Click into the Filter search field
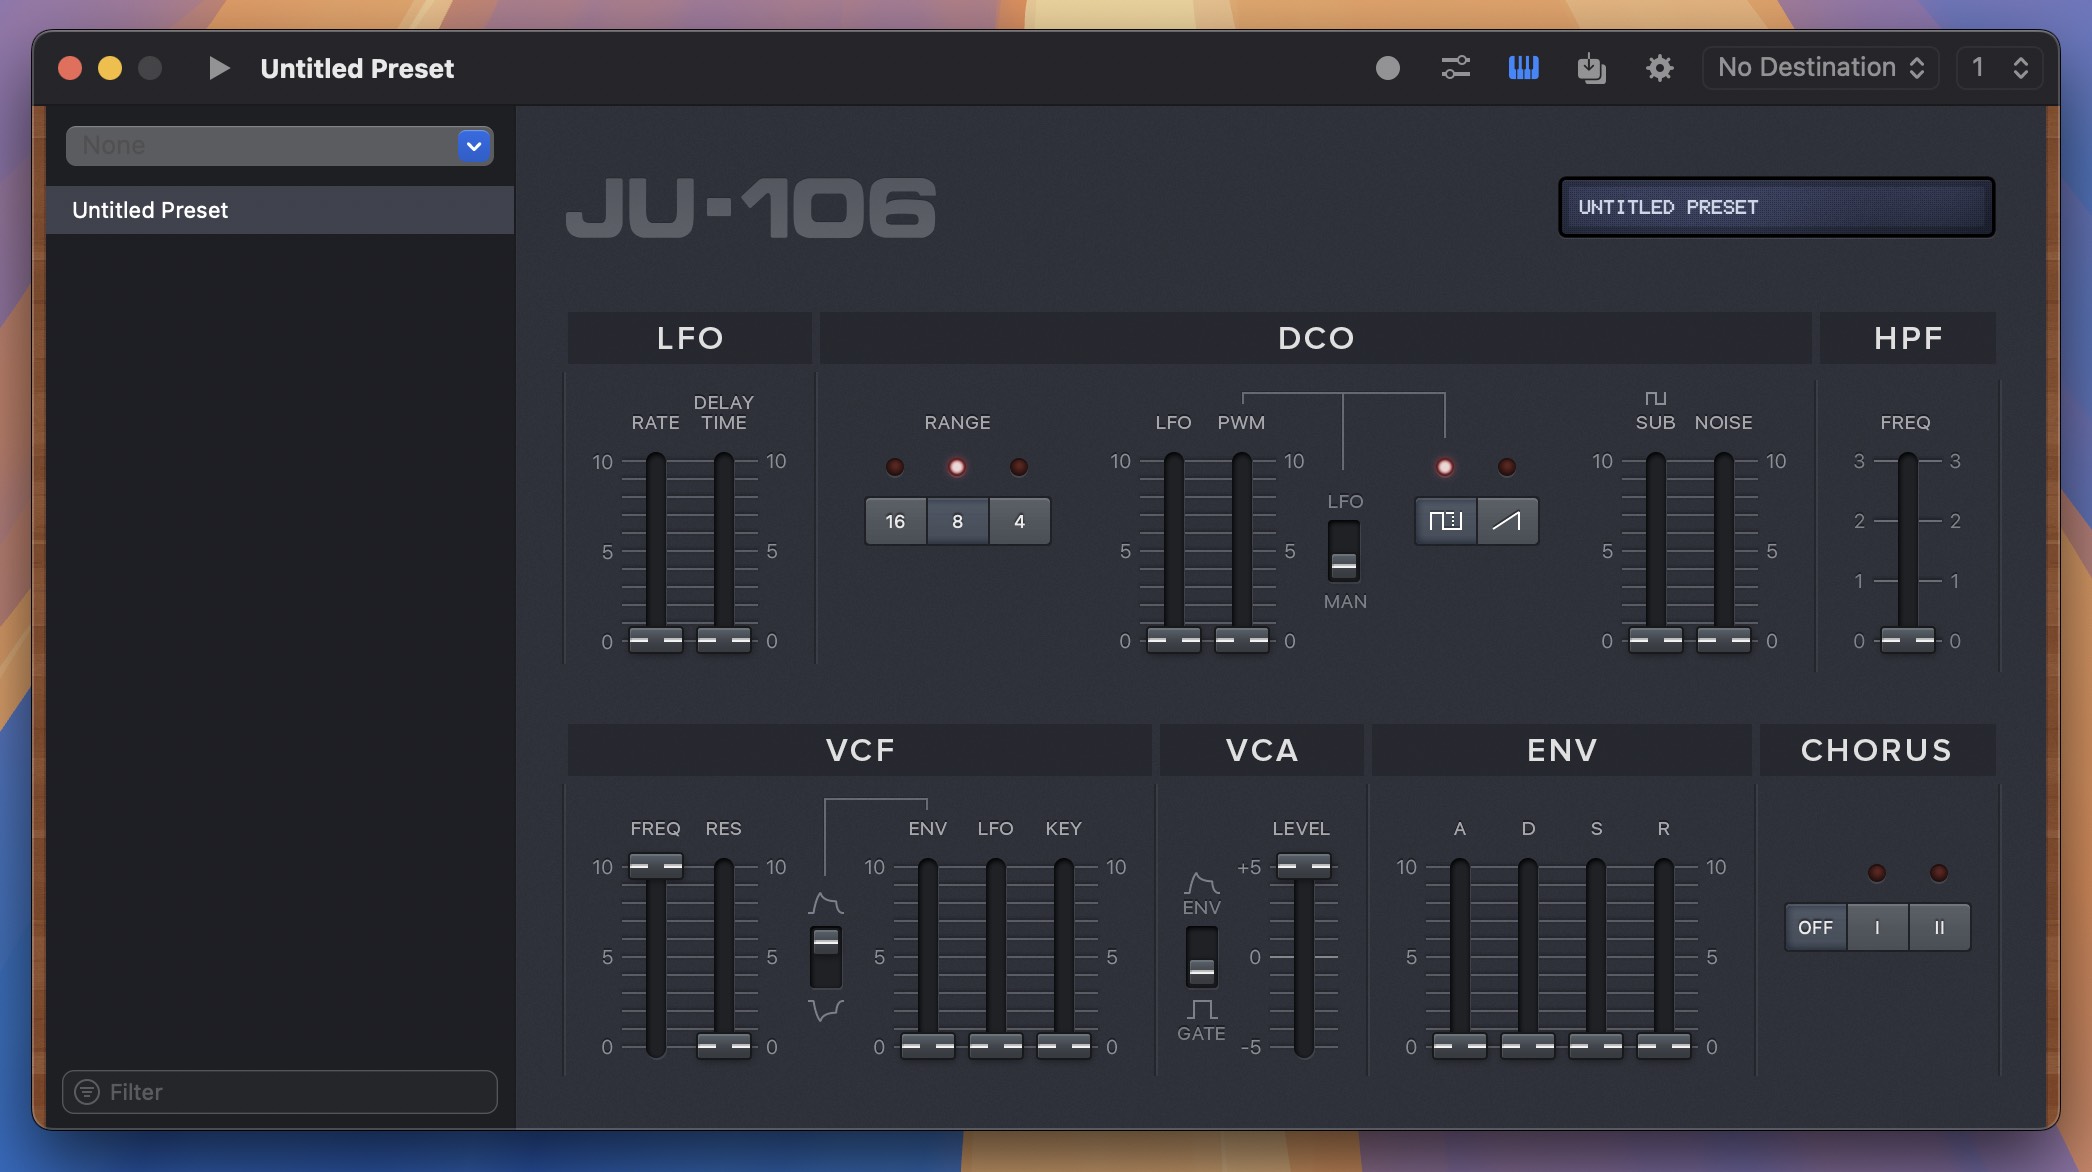Screen dimensions: 2092x1172 (280, 1092)
